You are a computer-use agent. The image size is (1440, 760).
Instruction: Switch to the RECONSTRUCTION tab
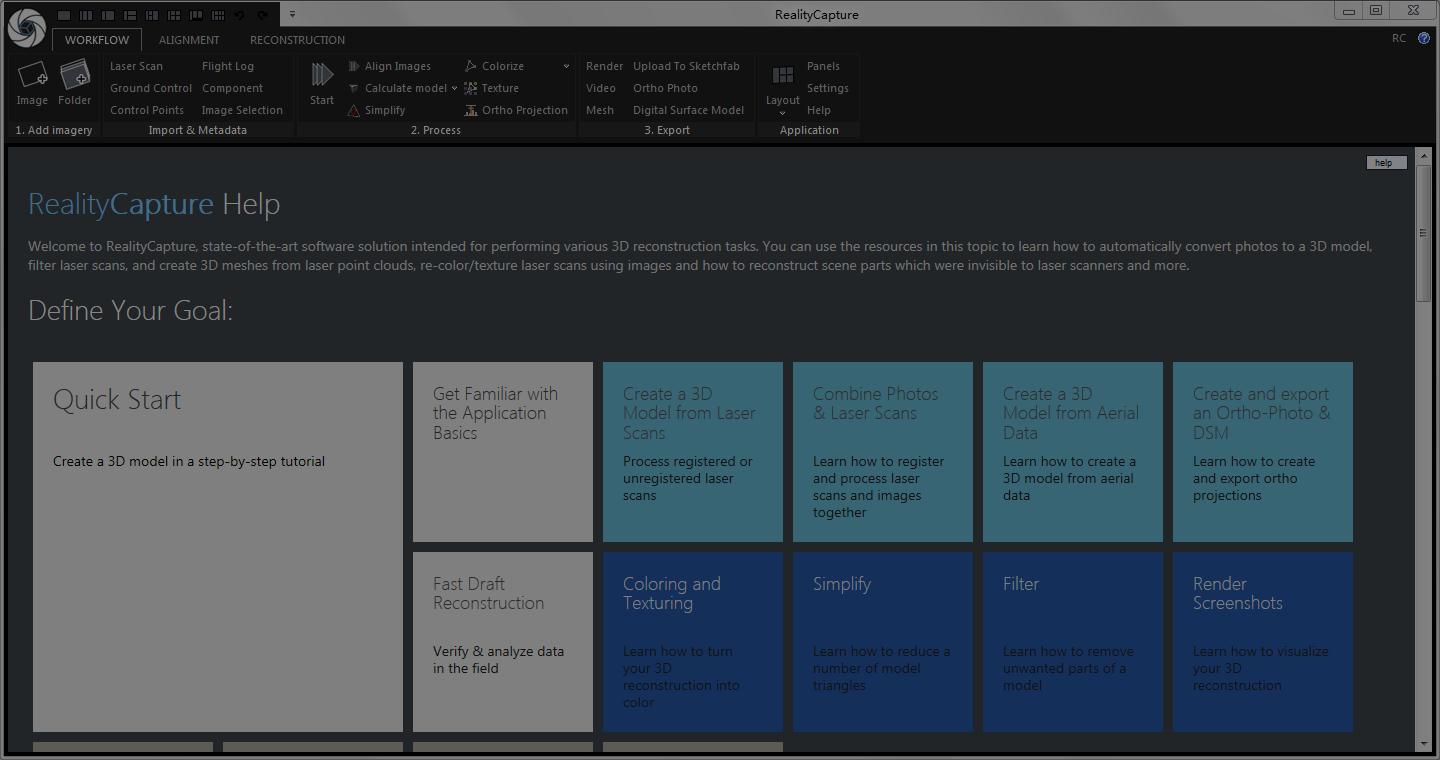tap(297, 40)
